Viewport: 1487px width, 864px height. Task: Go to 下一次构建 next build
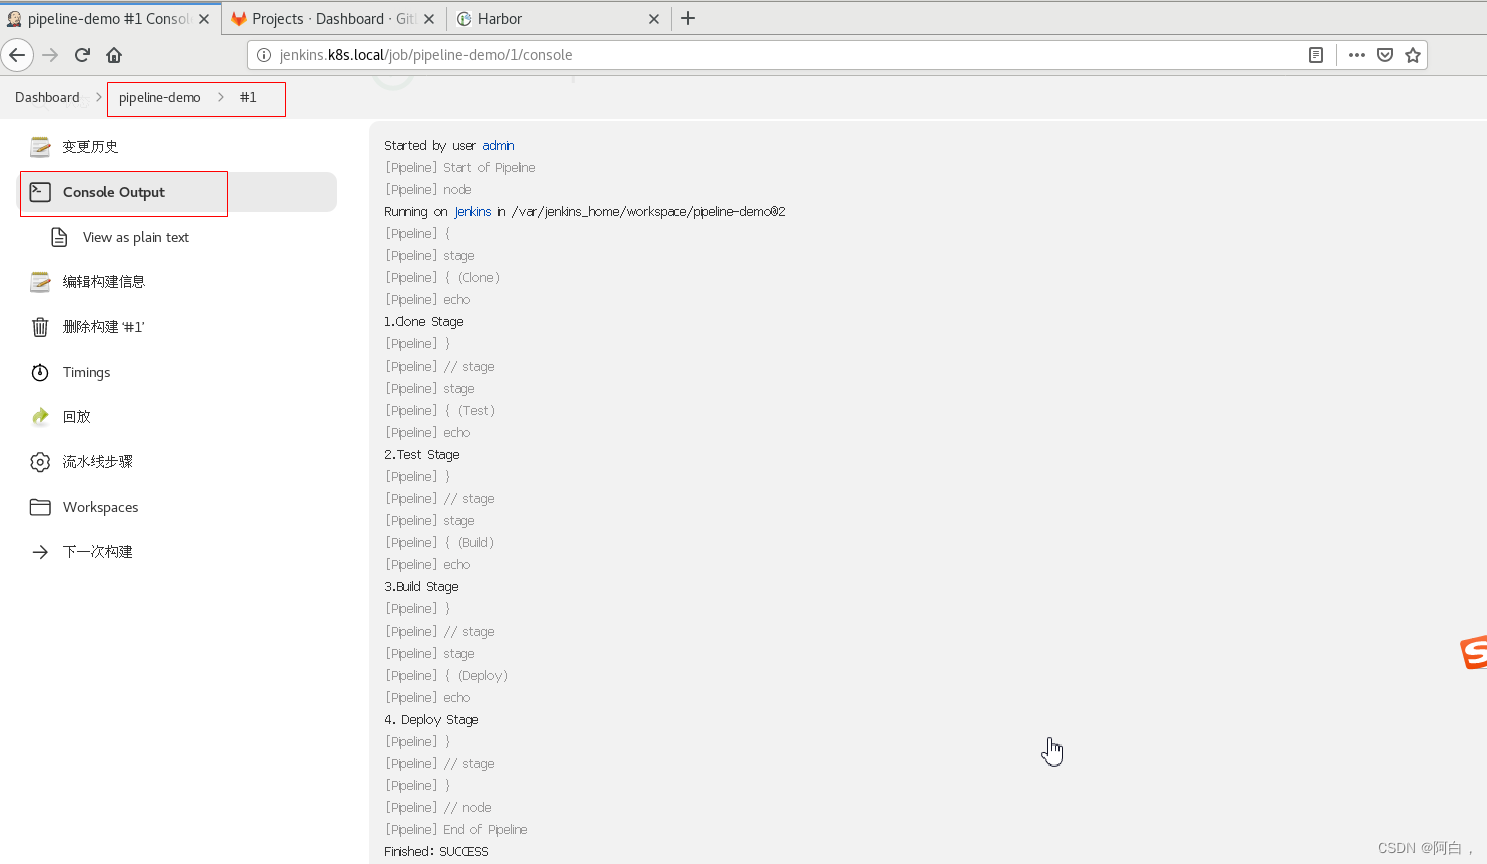(98, 552)
